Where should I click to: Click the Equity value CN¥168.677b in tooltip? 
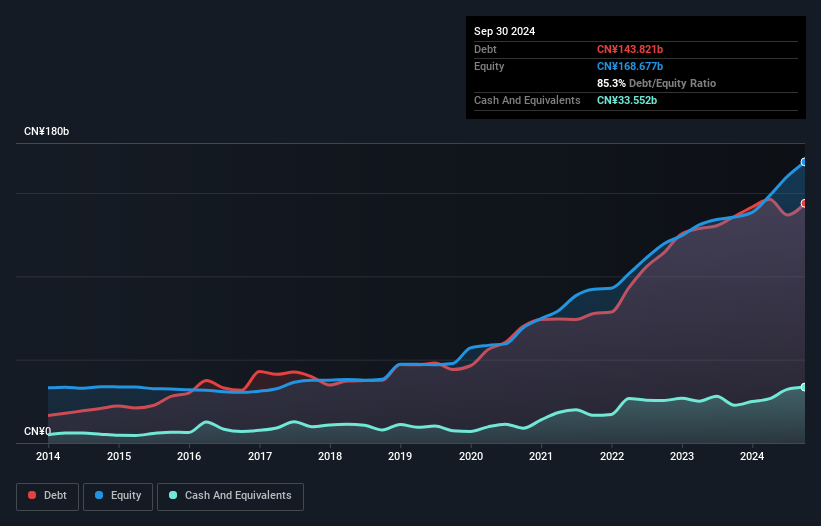tap(630, 66)
